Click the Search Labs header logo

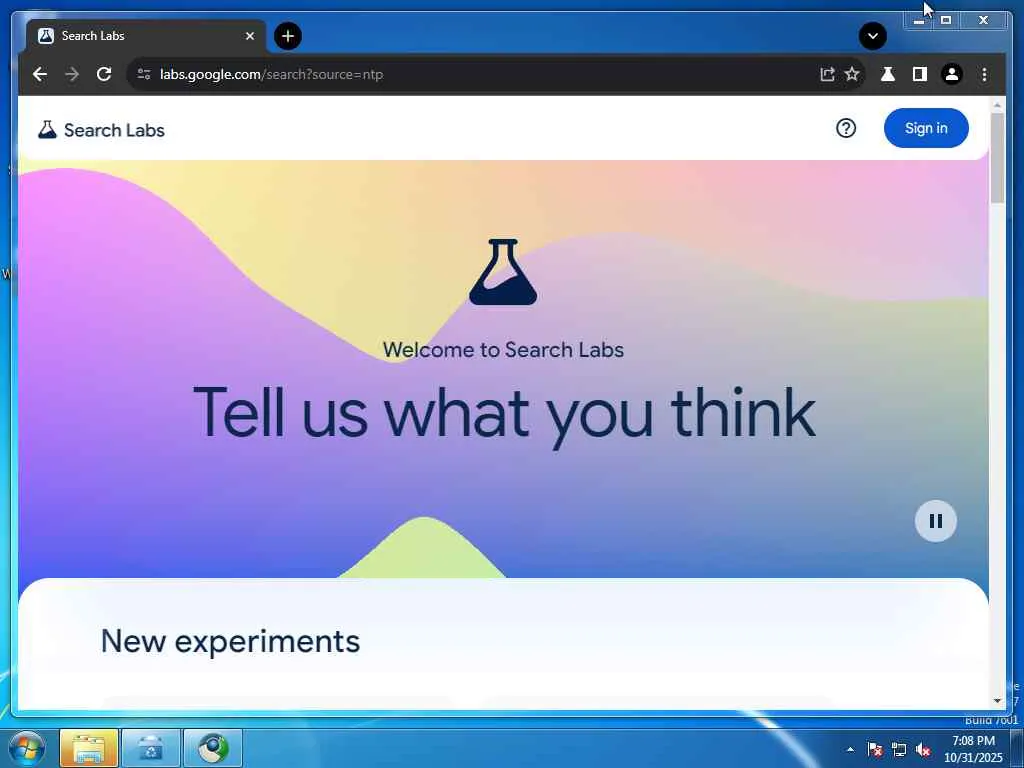(x=101, y=130)
